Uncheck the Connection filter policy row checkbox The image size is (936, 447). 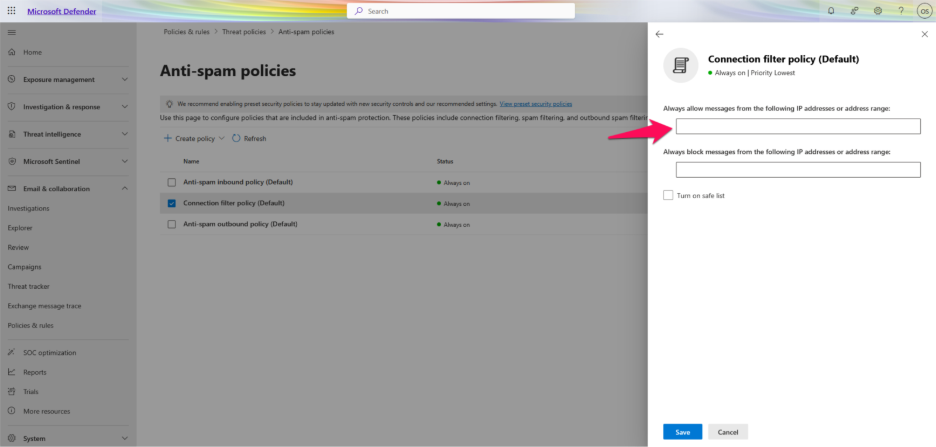pos(171,203)
